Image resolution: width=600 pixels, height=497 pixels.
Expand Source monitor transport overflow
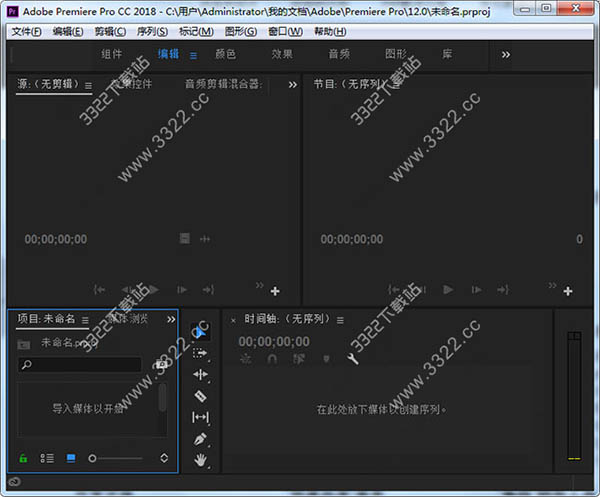(x=260, y=285)
